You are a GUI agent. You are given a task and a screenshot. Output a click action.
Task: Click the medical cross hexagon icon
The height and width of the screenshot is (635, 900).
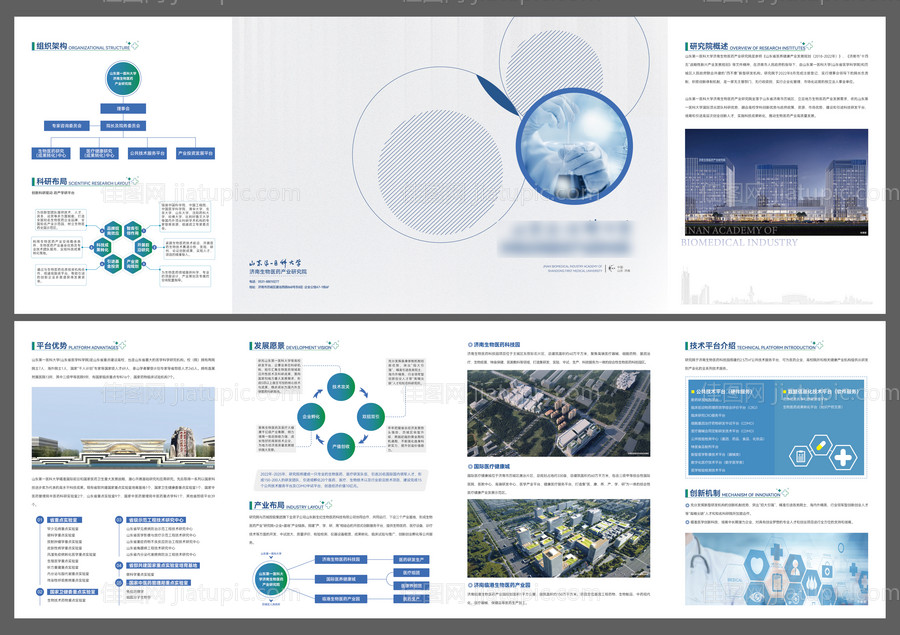coord(844,458)
